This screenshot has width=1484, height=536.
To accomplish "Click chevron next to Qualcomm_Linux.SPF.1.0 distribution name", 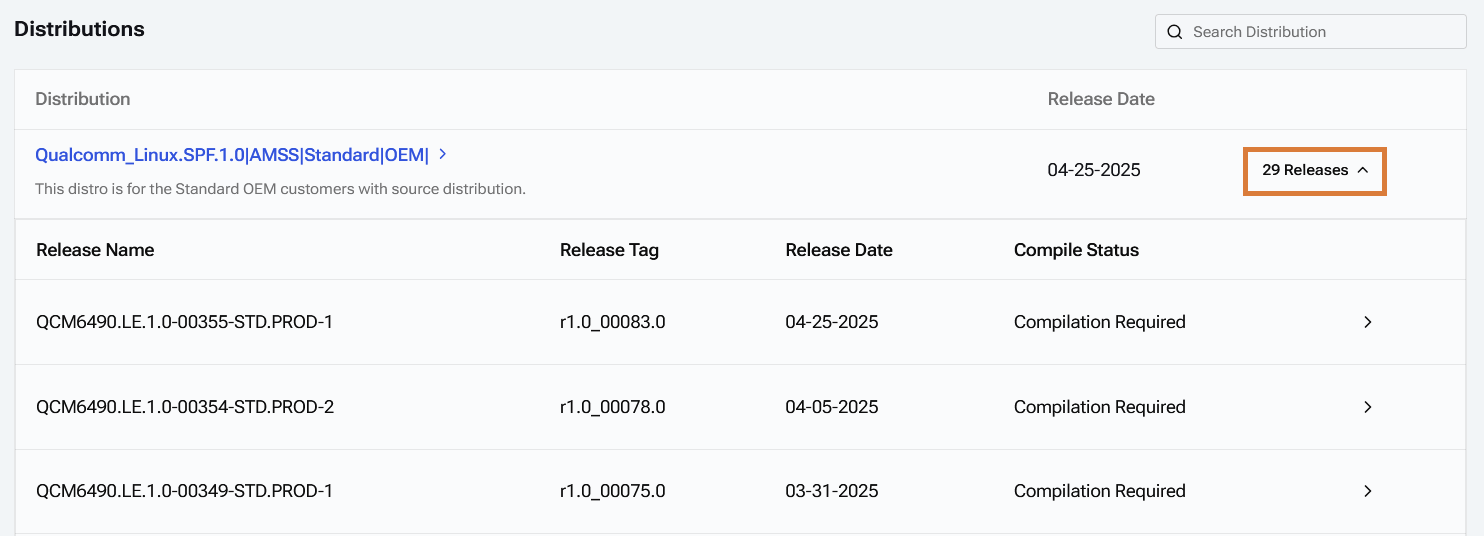I will (x=442, y=154).
